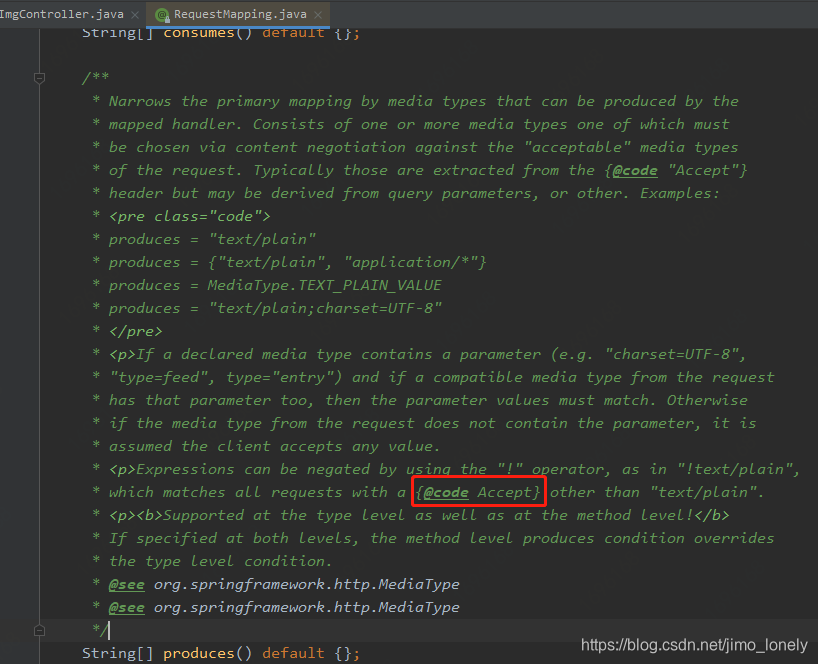
Task: Click the @ annotation icon on RequestMapping.java tab
Action: click(160, 16)
